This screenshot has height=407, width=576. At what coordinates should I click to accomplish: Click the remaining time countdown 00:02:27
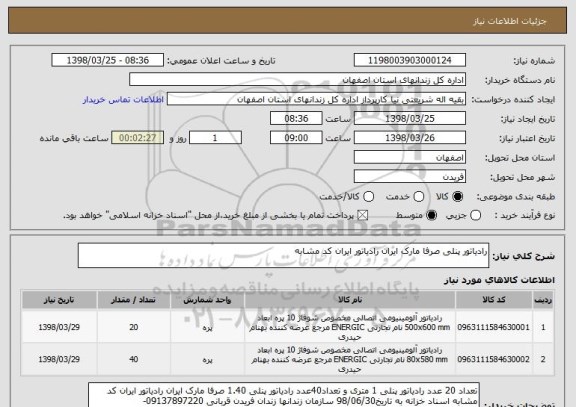pos(137,138)
